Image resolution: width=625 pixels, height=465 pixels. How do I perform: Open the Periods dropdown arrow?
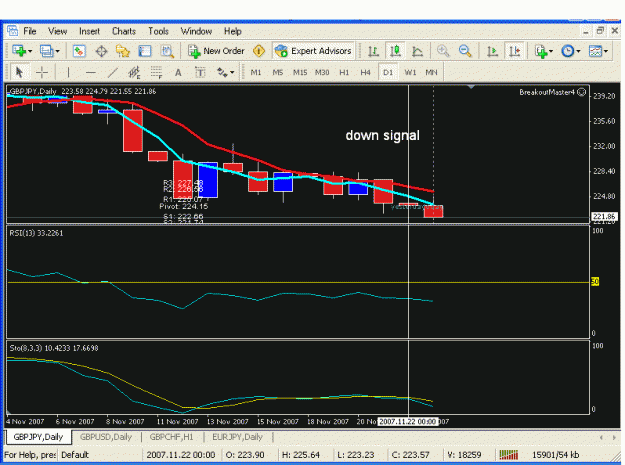[x=578, y=51]
